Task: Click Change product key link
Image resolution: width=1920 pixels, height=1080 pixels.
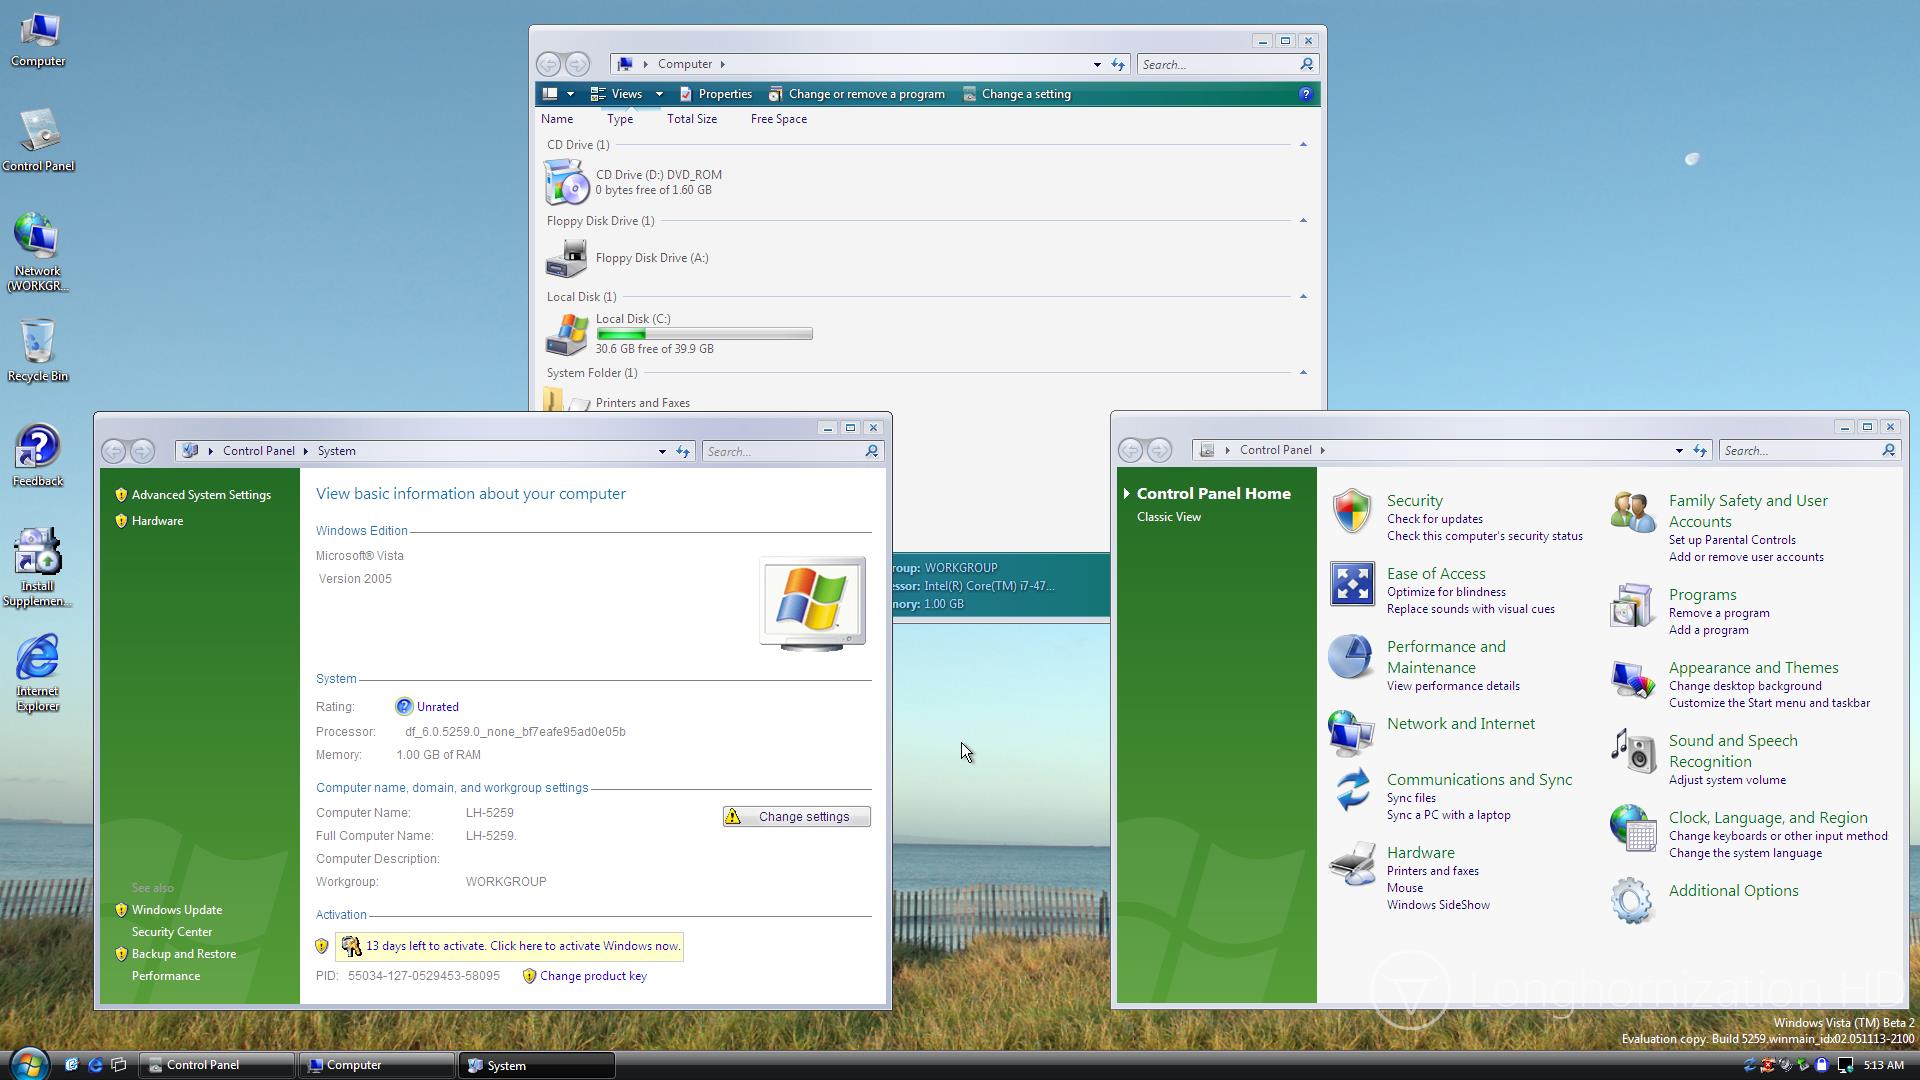Action: 593,976
